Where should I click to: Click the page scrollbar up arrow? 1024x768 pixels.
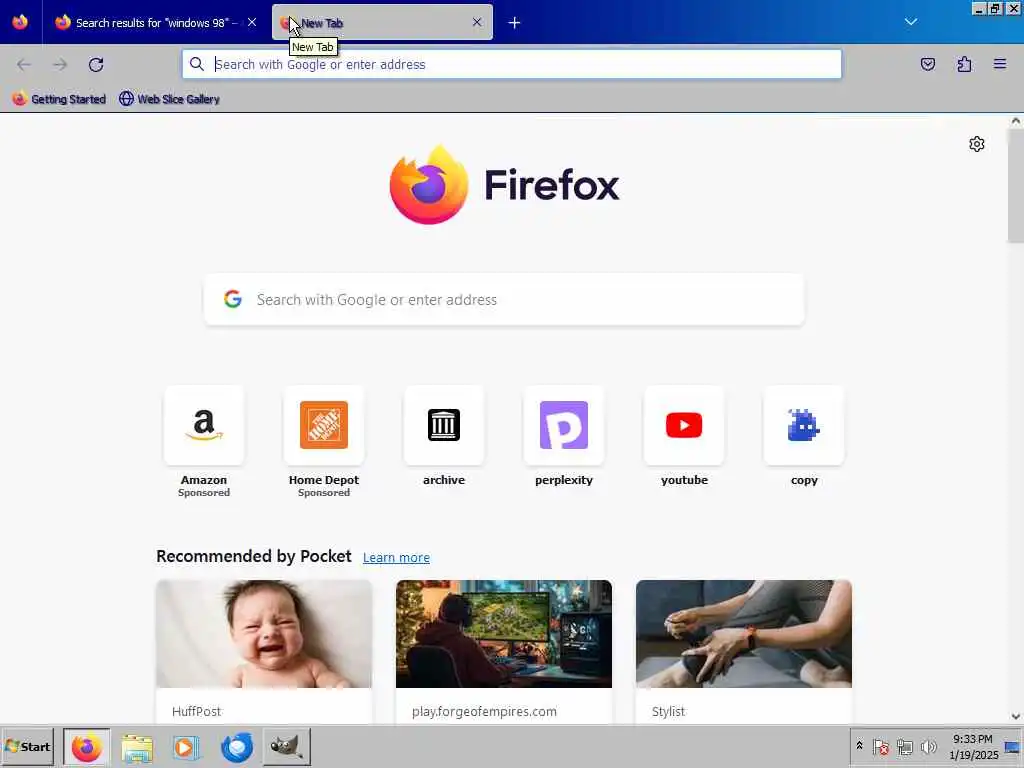coord(1015,121)
